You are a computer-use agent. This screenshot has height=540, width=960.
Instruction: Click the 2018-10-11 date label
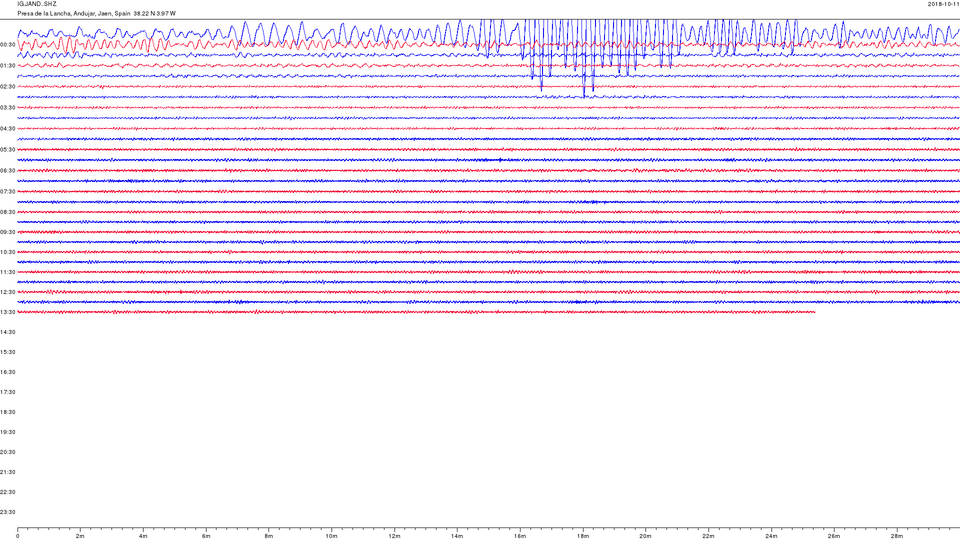click(943, 4)
